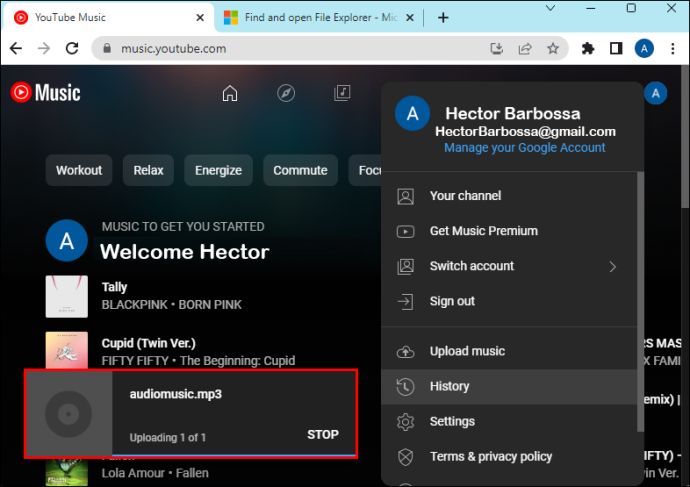Select the Commute mood chip
The height and width of the screenshot is (487, 690).
(300, 170)
